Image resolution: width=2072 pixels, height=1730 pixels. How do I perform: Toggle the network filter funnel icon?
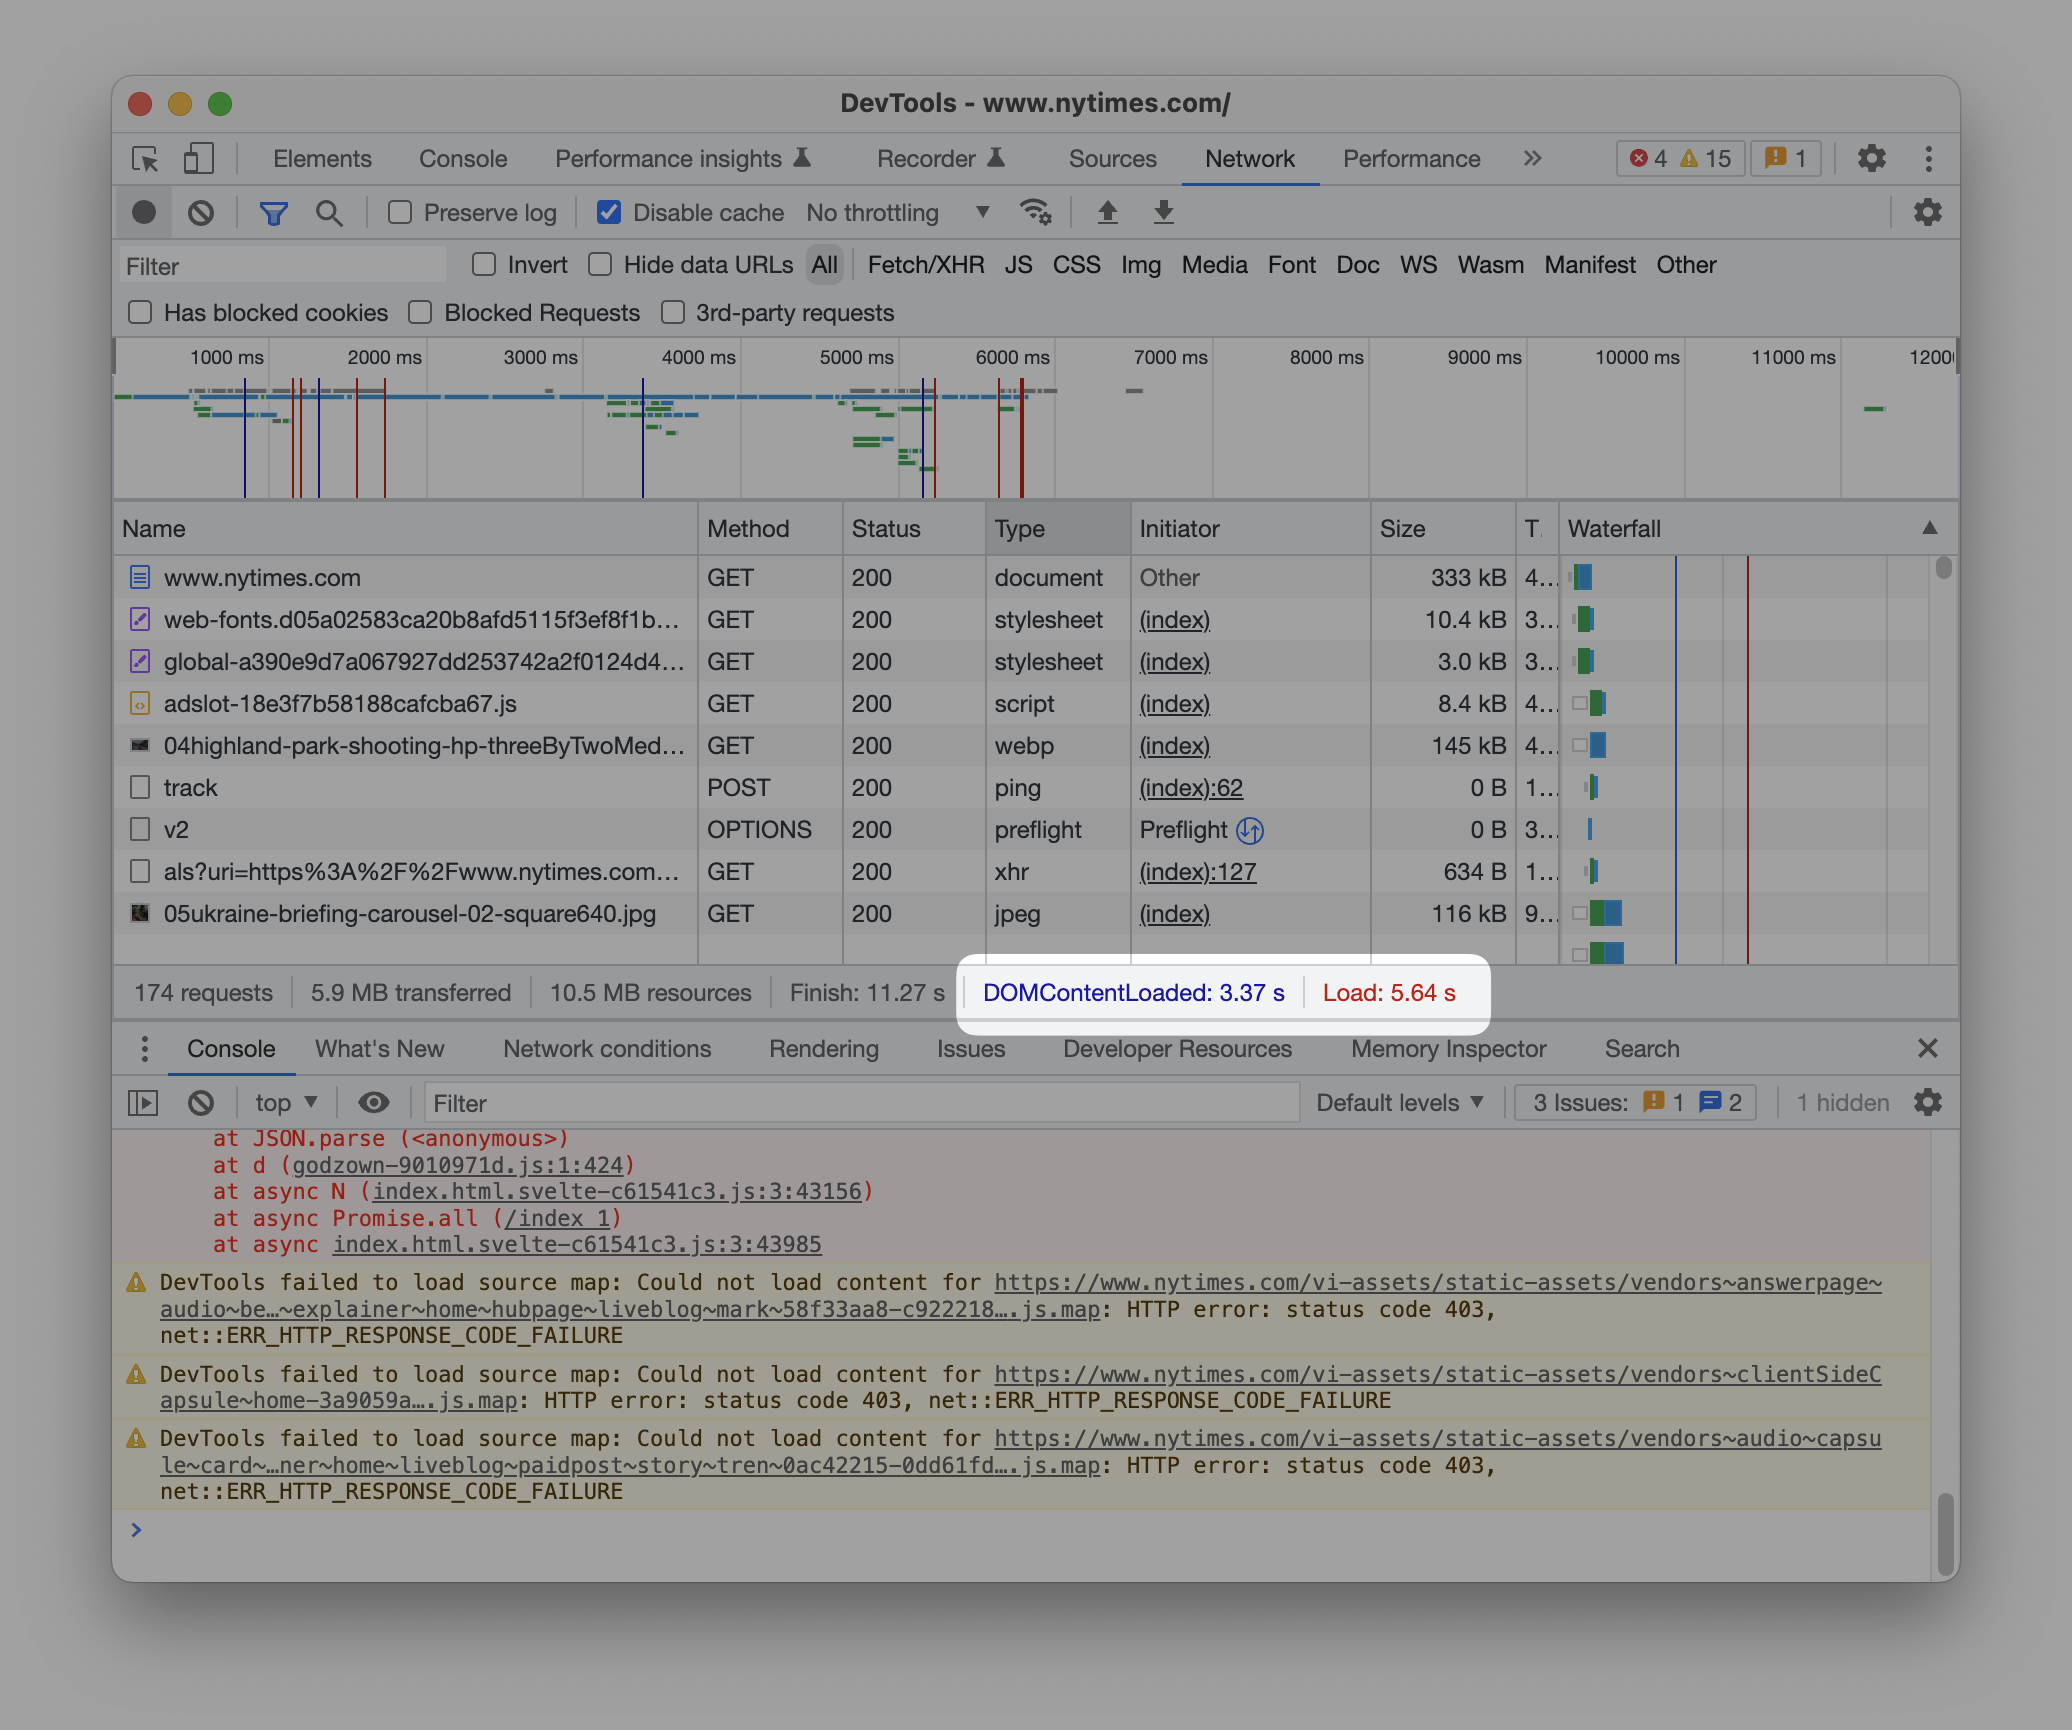pos(273,212)
